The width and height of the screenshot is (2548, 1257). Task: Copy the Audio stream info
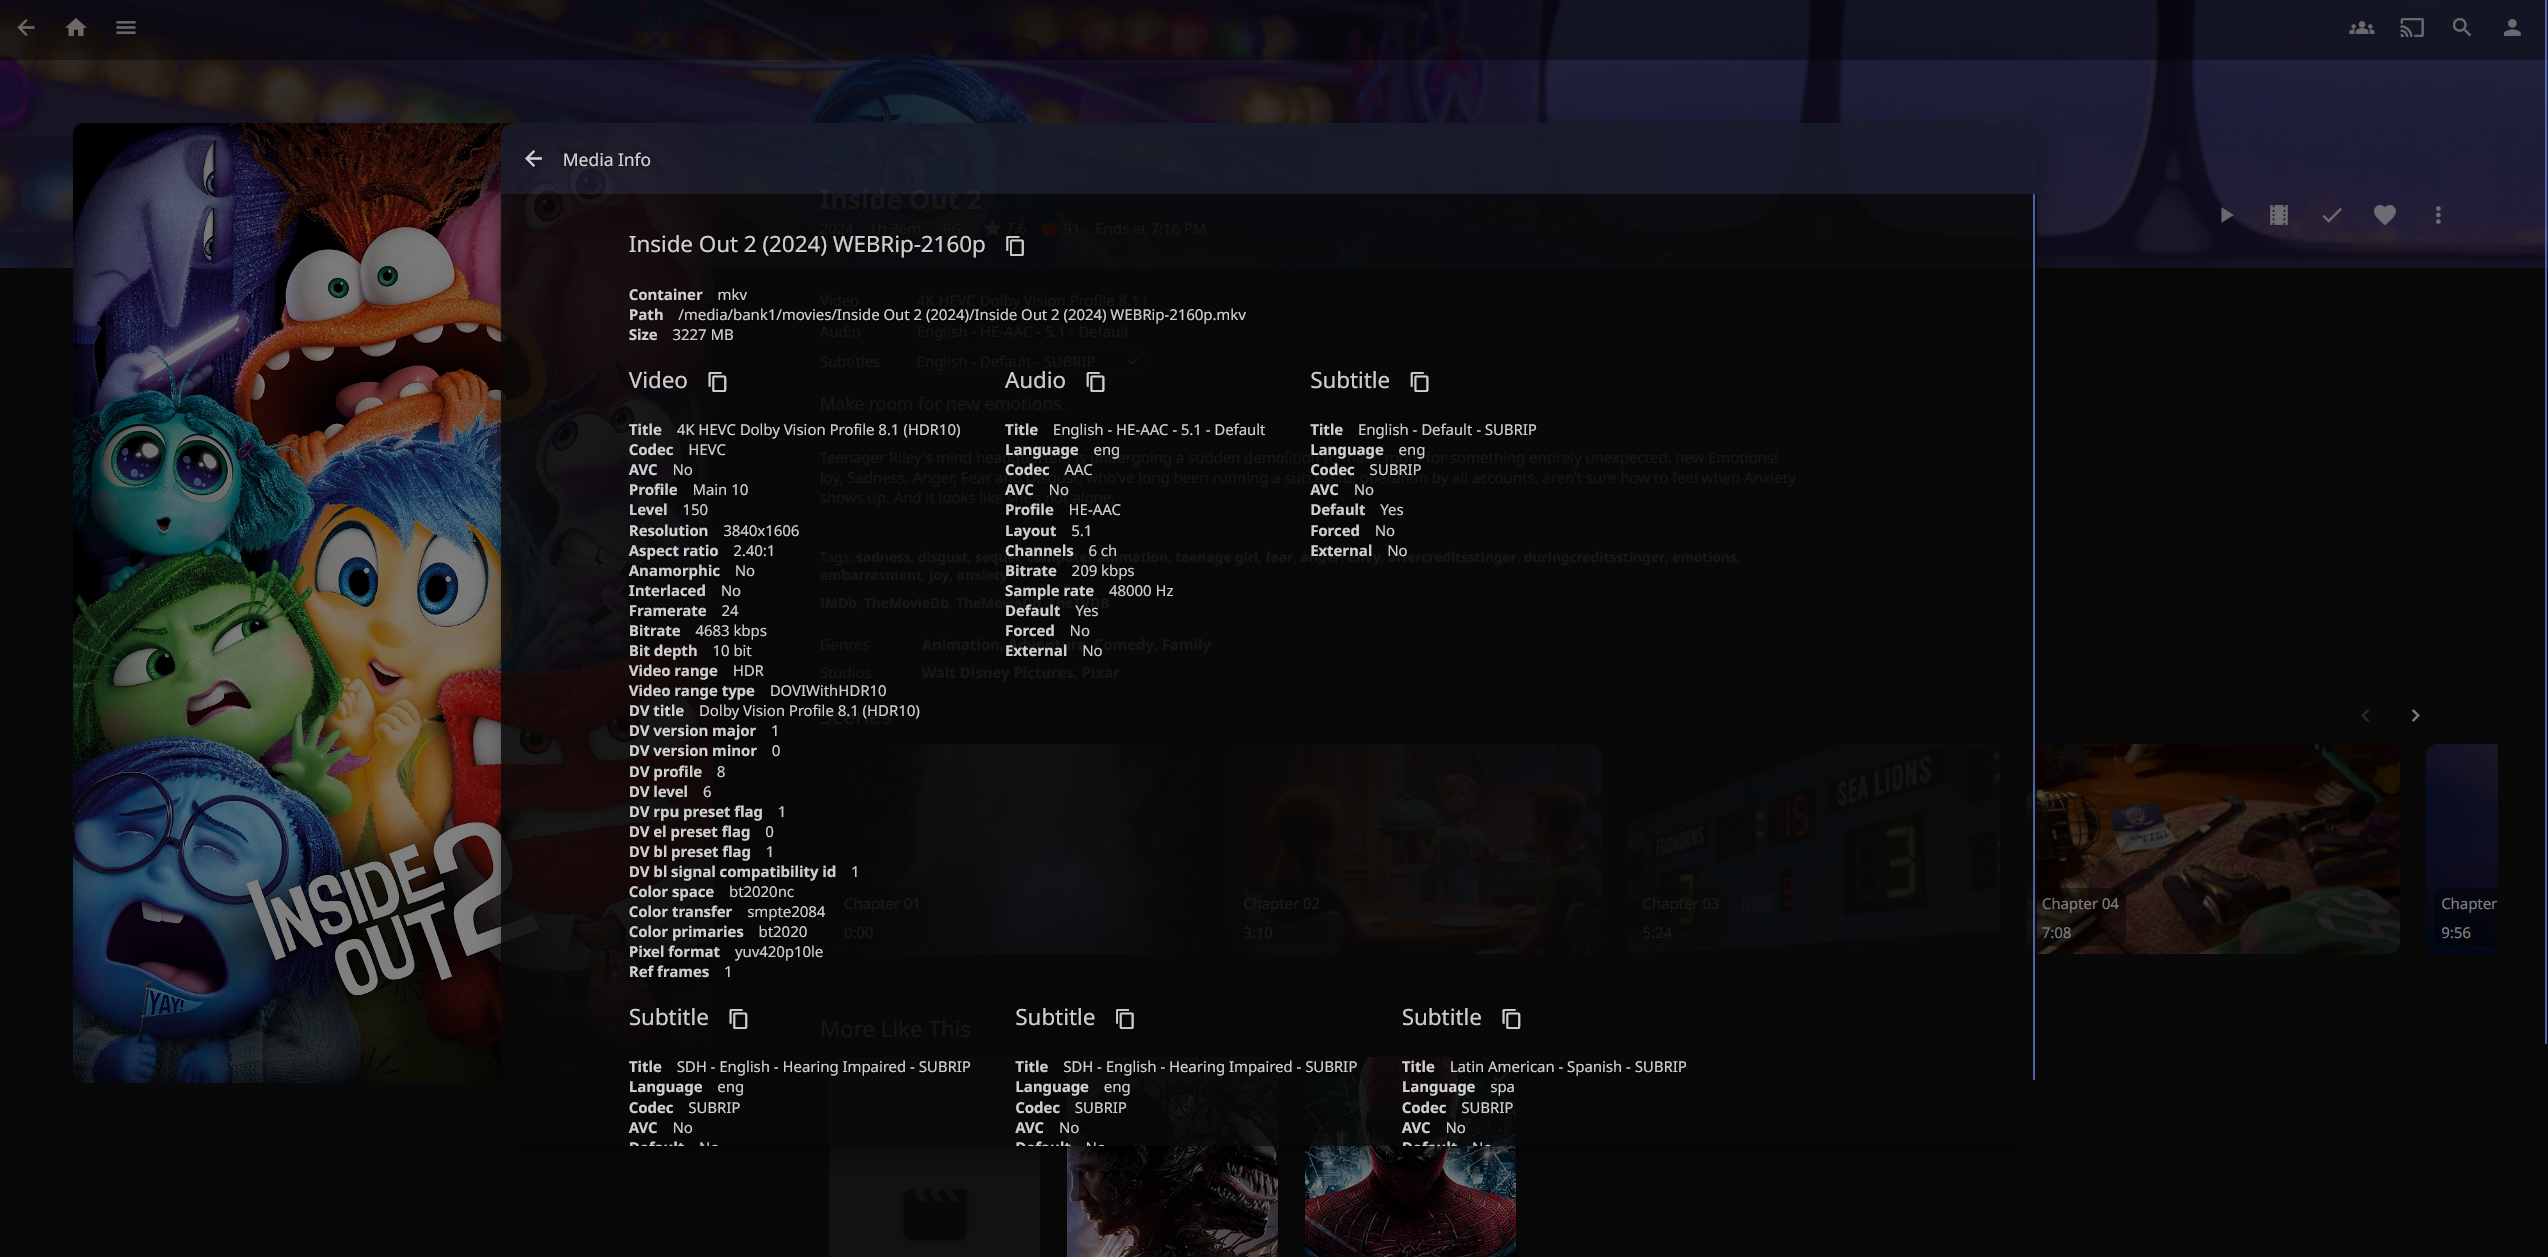click(x=1095, y=382)
